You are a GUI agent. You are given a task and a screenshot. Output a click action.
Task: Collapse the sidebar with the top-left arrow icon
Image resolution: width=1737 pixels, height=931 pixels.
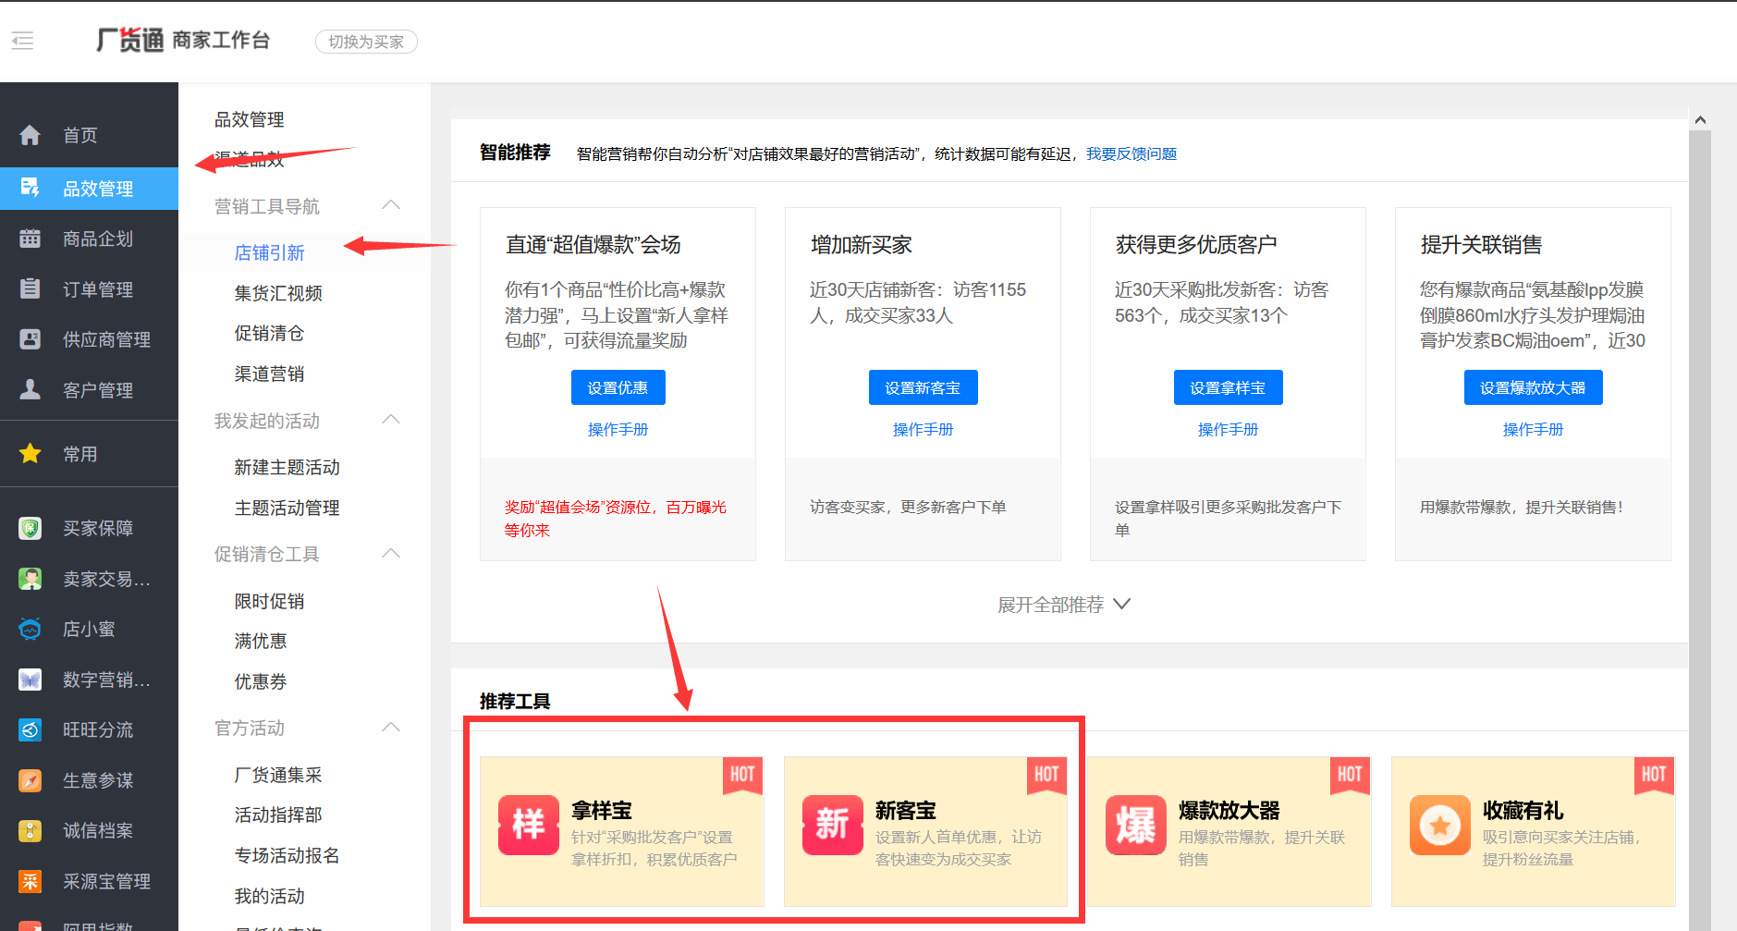pos(22,41)
